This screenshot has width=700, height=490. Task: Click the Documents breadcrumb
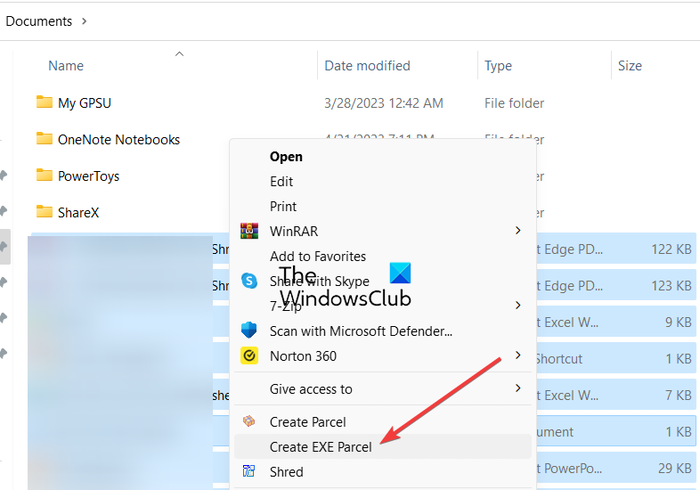(39, 21)
